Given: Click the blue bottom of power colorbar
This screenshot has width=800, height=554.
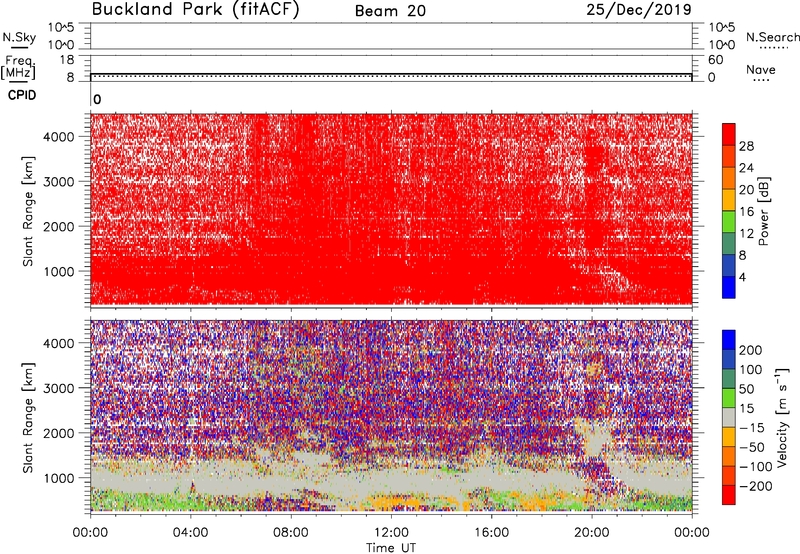Looking at the screenshot, I should click(729, 287).
